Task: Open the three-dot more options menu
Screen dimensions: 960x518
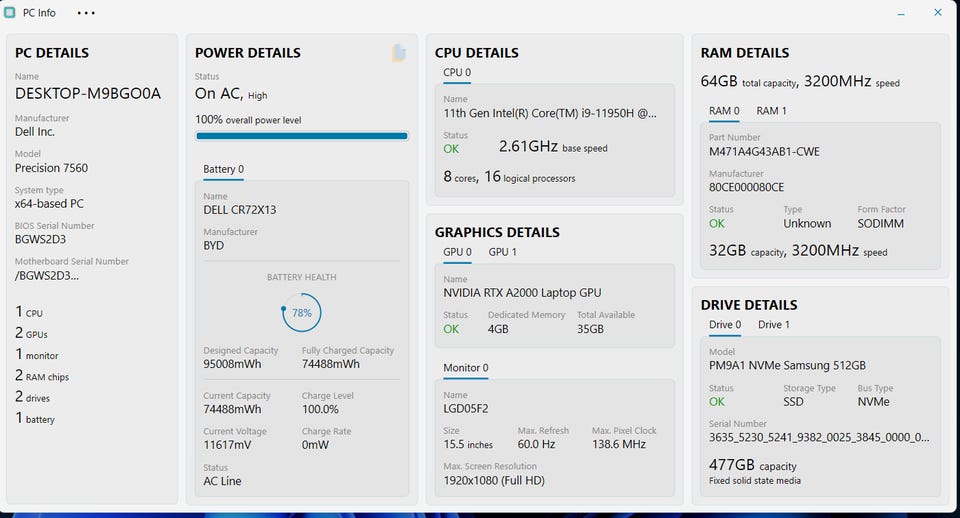Action: point(86,13)
